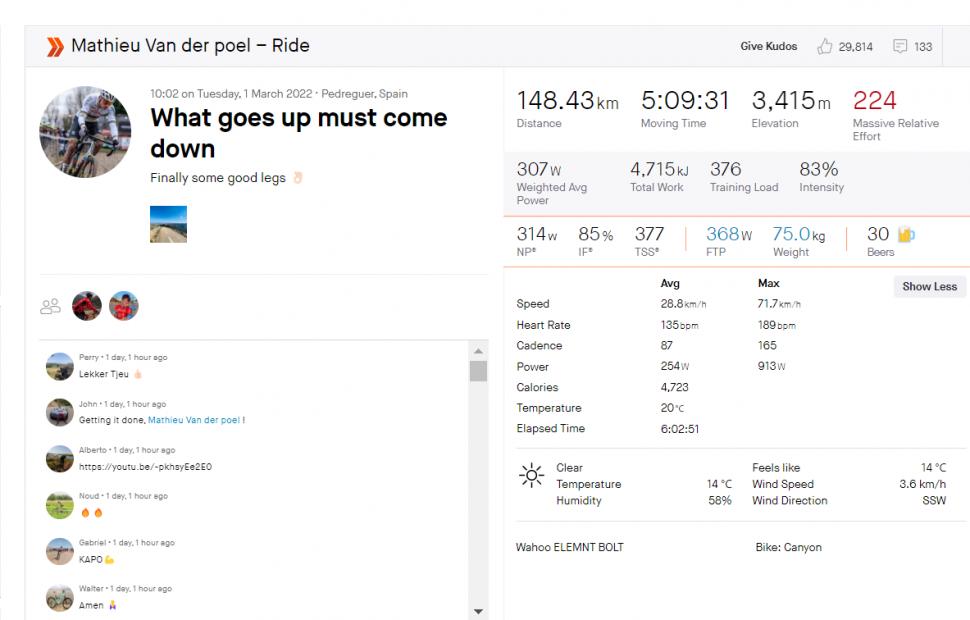Open second riding companion avatar
970x620 pixels.
click(124, 306)
